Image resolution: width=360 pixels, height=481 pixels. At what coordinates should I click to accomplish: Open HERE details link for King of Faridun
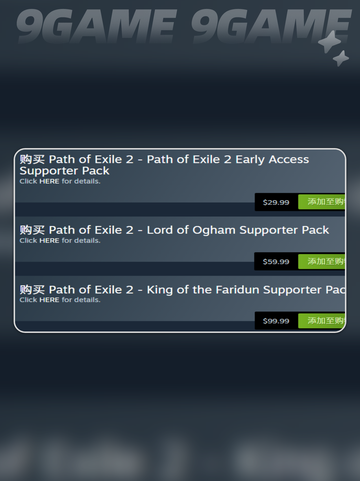click(49, 300)
